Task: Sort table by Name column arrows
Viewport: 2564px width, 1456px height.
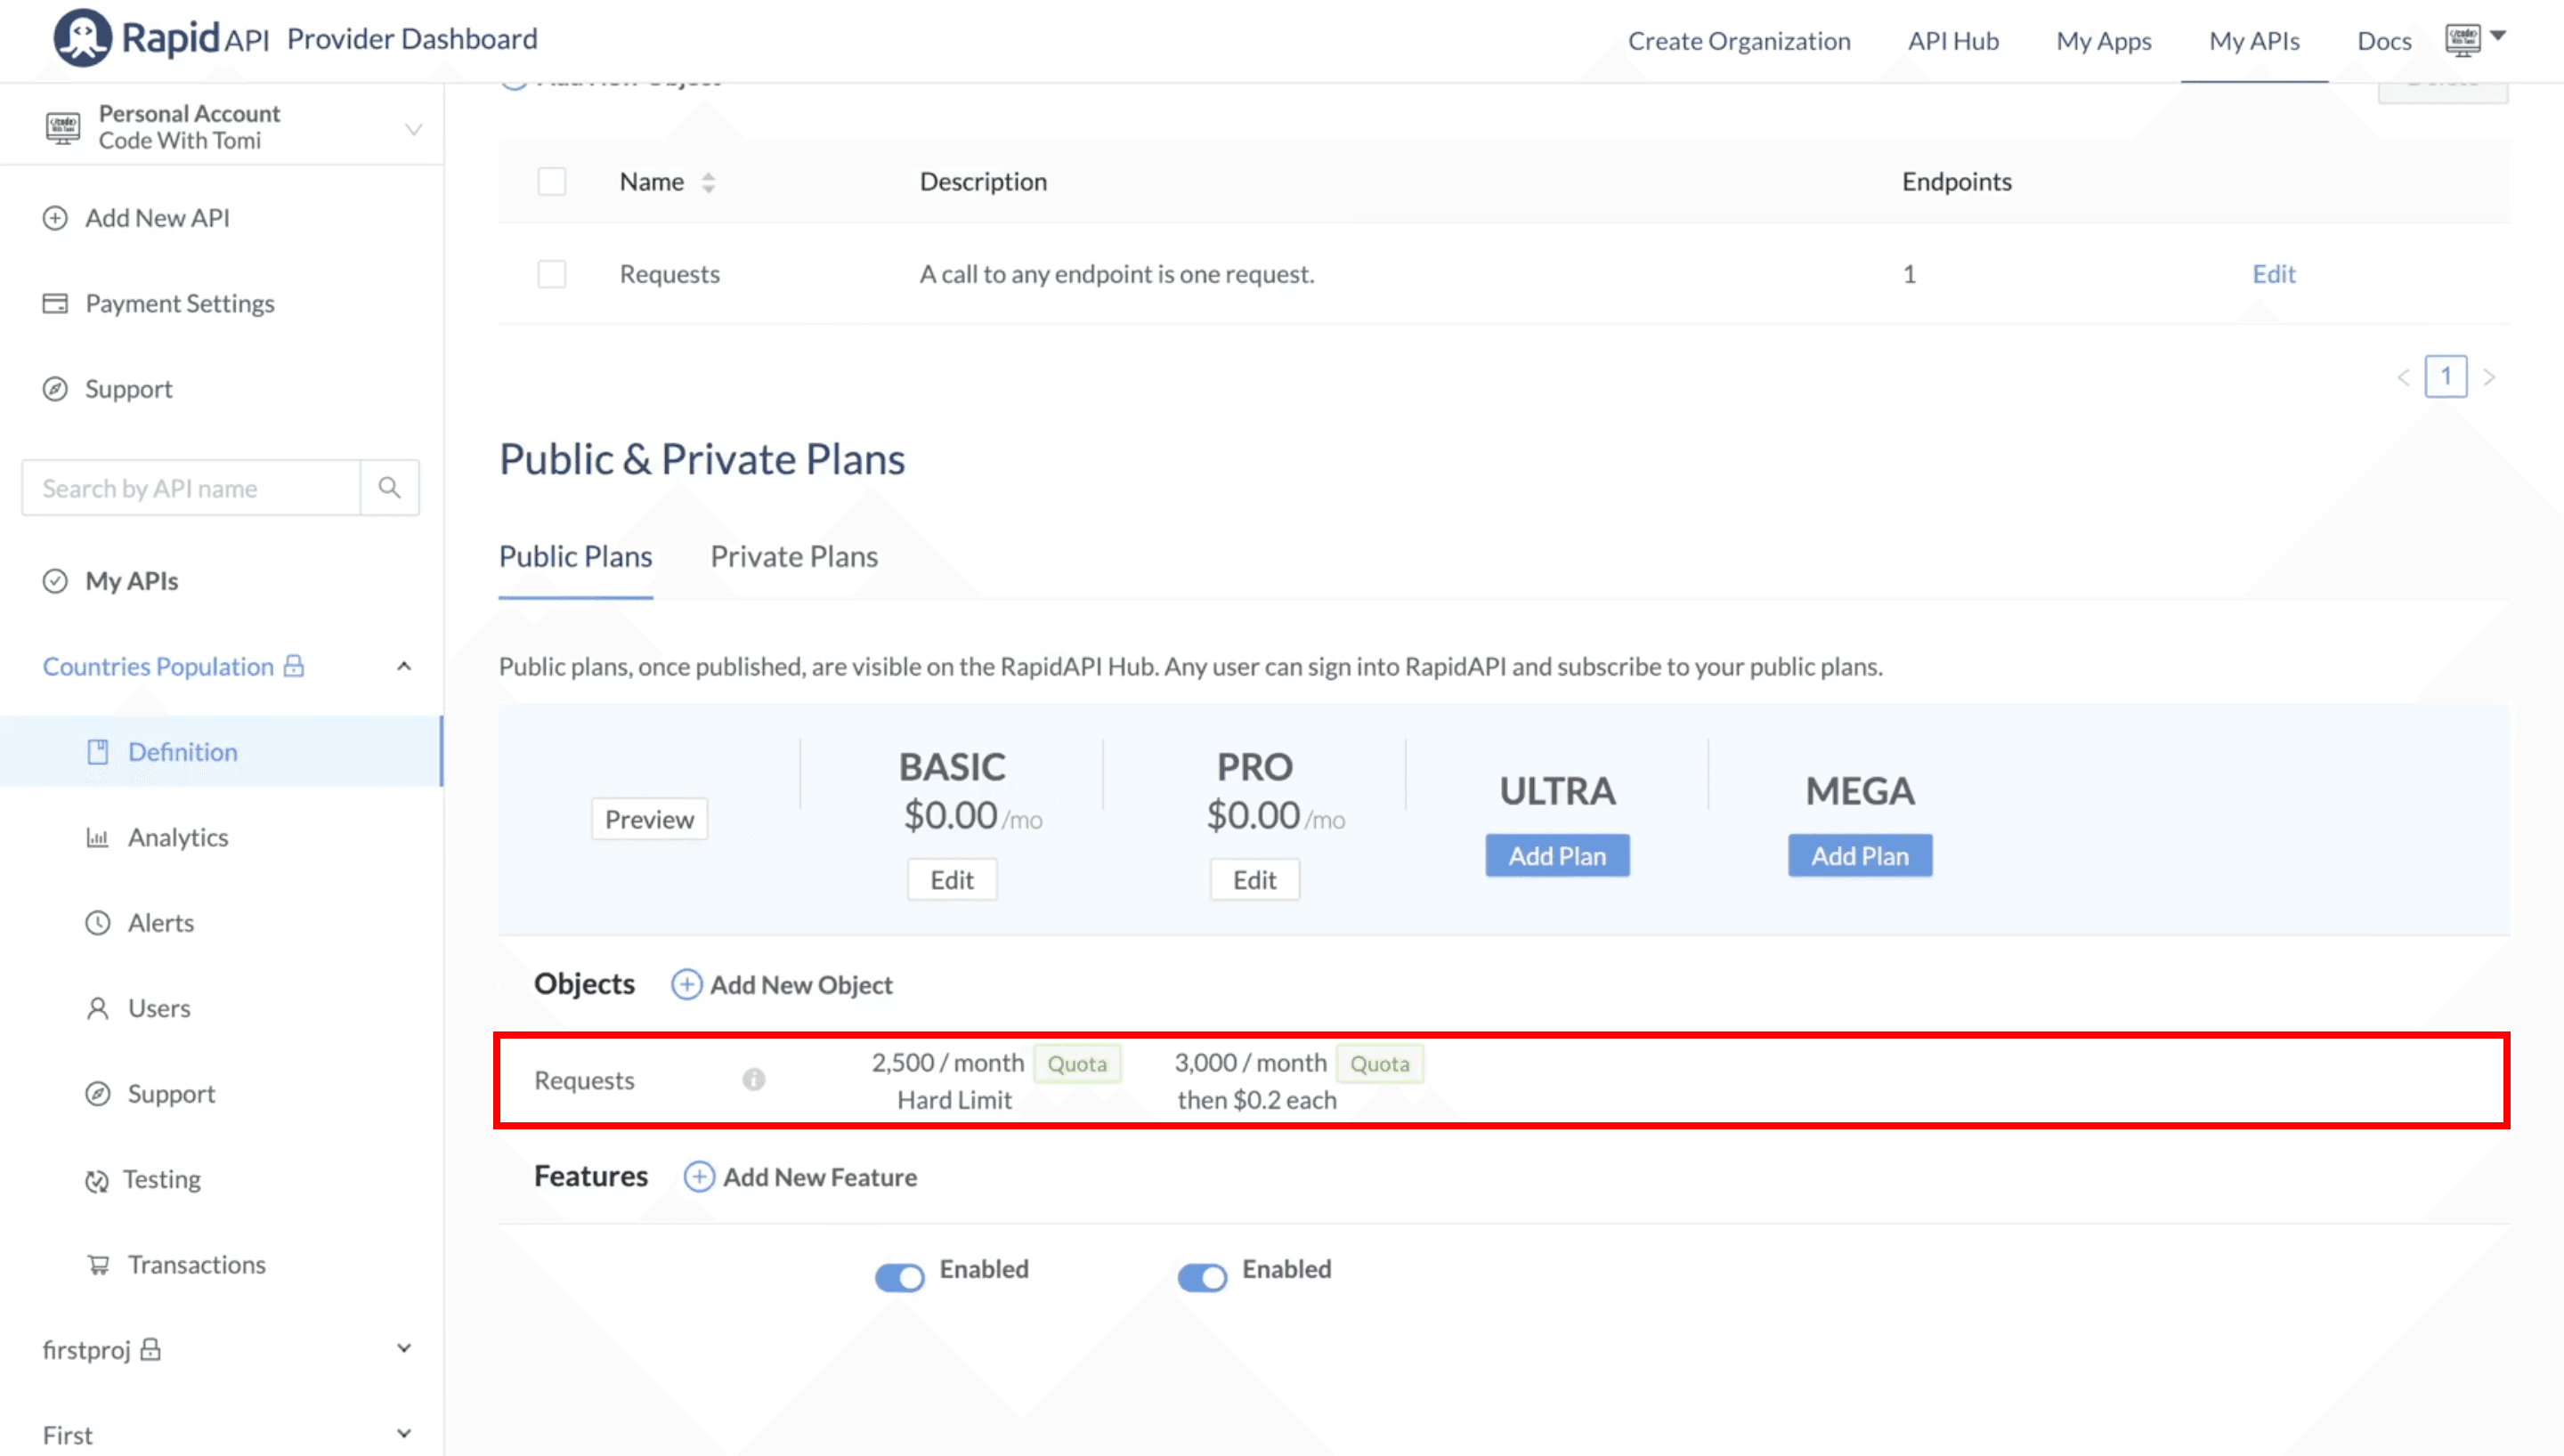Action: point(708,182)
